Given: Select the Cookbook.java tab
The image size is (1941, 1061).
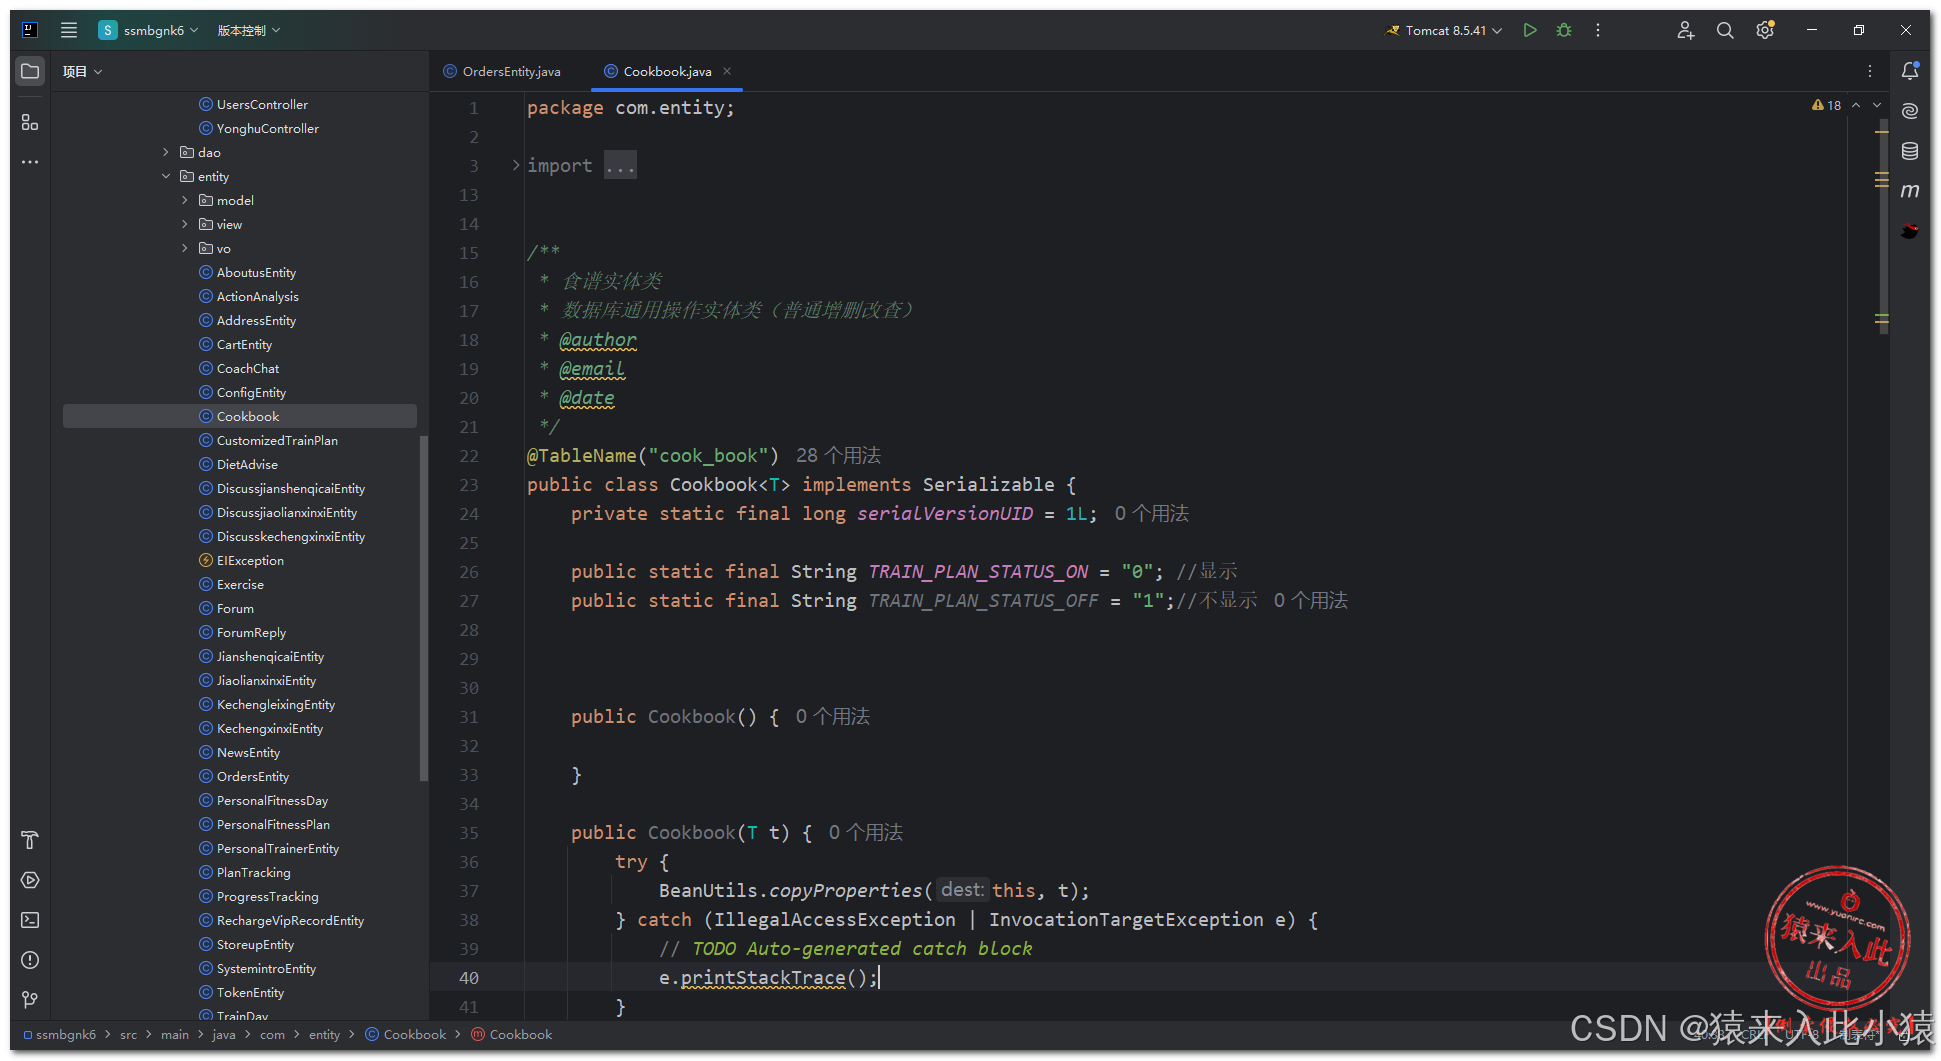Looking at the screenshot, I should [x=658, y=71].
